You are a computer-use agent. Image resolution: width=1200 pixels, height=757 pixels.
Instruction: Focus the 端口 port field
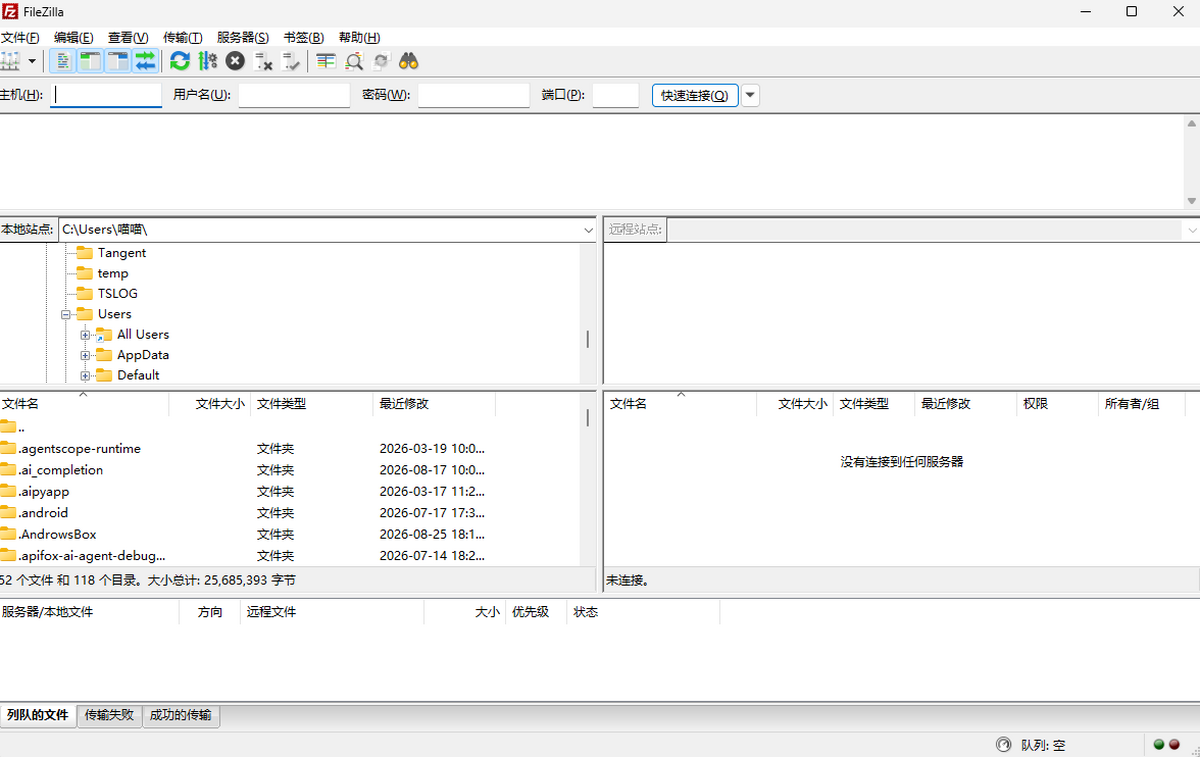[x=615, y=95]
